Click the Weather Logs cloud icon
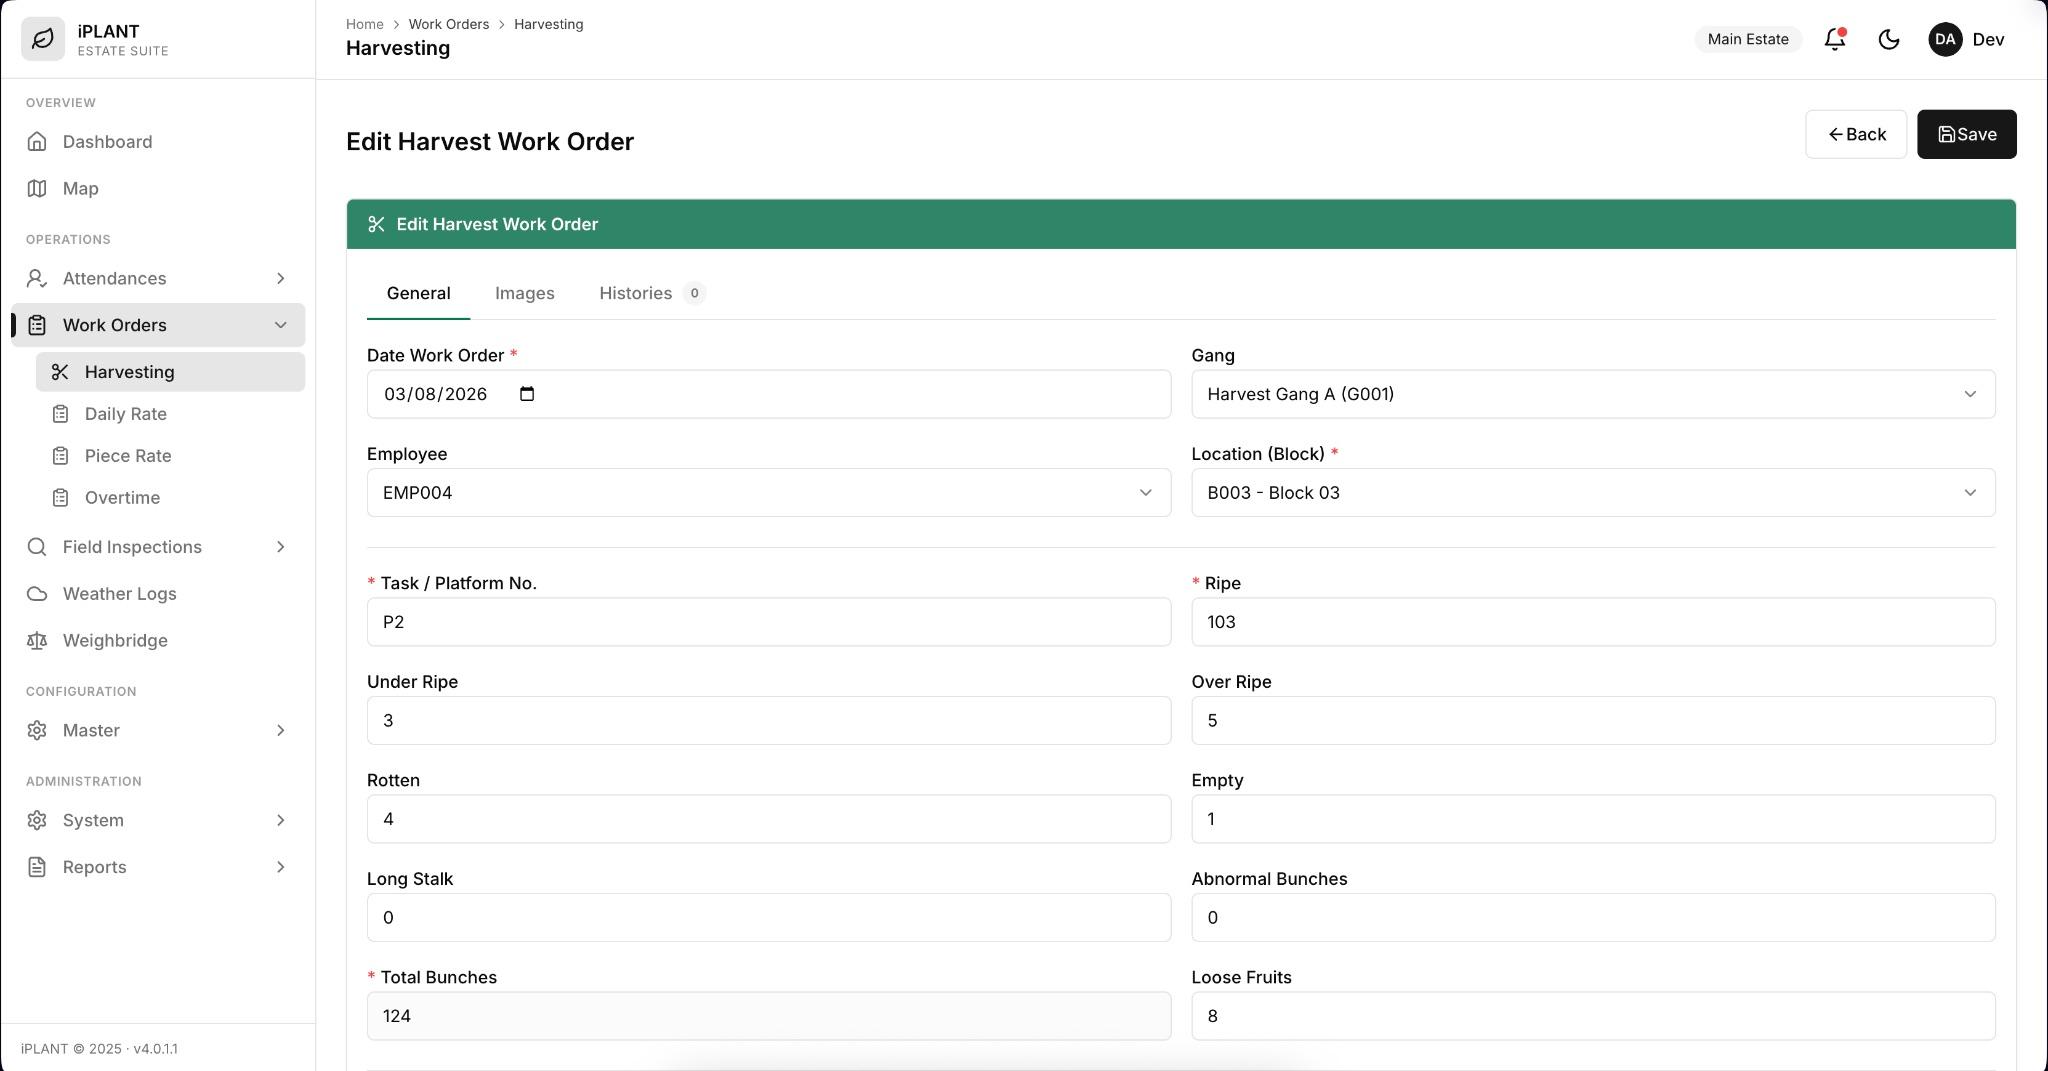Screen dimensions: 2048x1071 pyautogui.click(x=37, y=594)
